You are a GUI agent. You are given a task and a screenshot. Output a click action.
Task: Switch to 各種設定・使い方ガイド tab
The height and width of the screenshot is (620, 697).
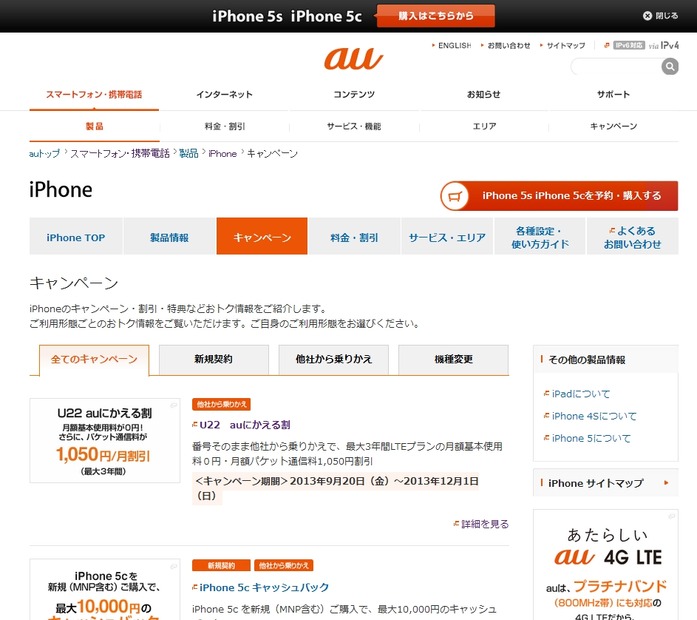540,237
